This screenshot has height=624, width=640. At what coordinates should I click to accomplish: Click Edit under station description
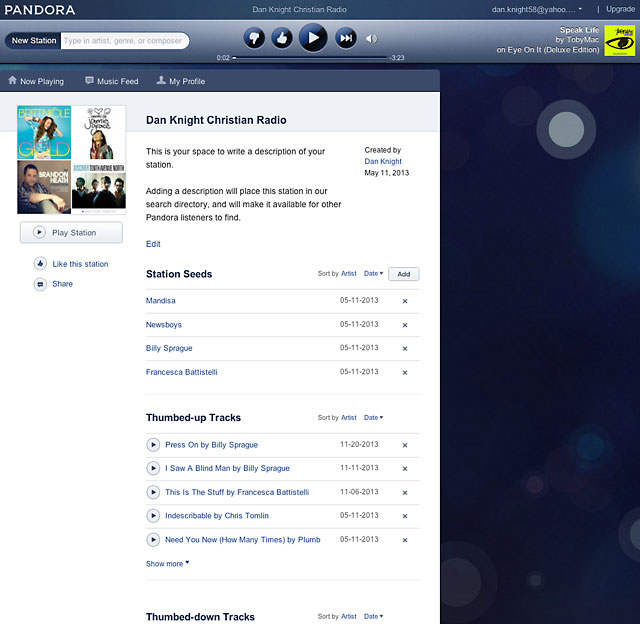(x=153, y=244)
